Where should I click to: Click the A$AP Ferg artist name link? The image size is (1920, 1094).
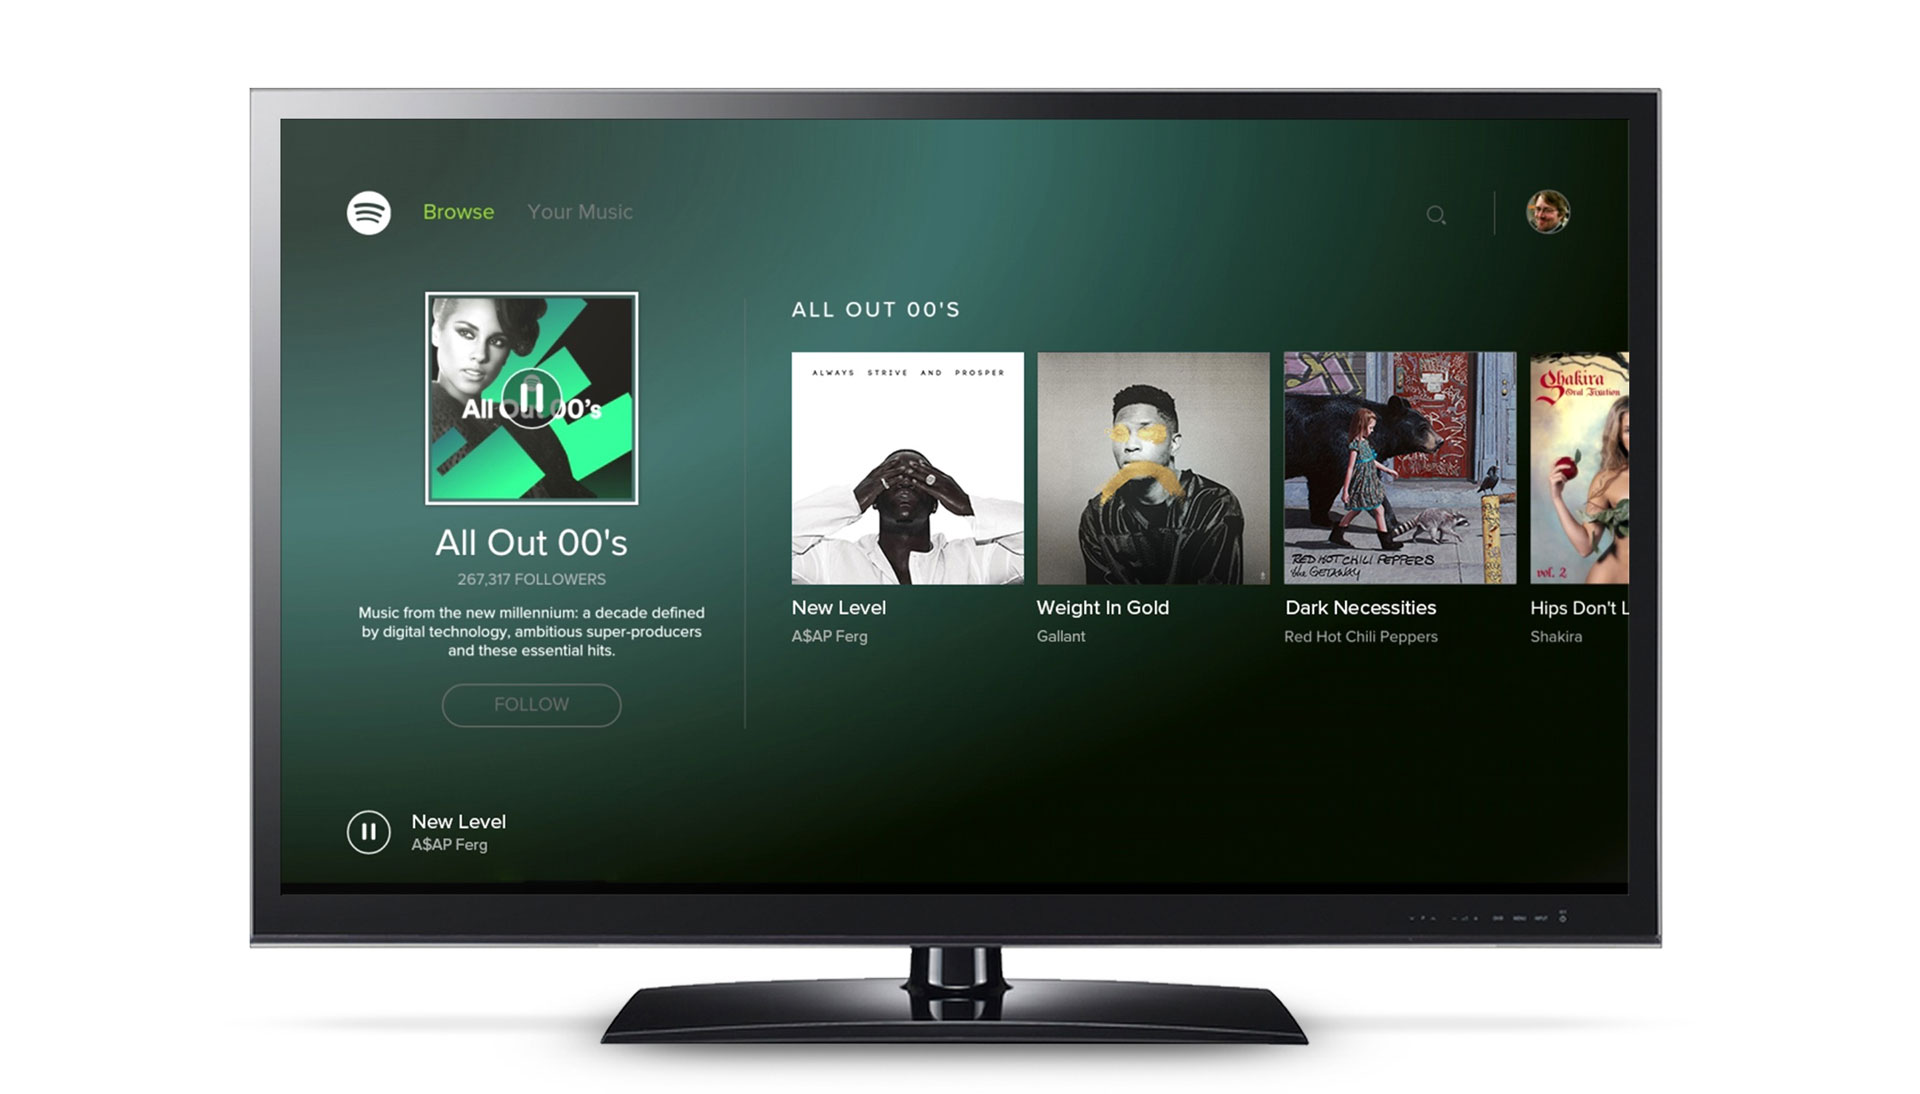(x=827, y=635)
